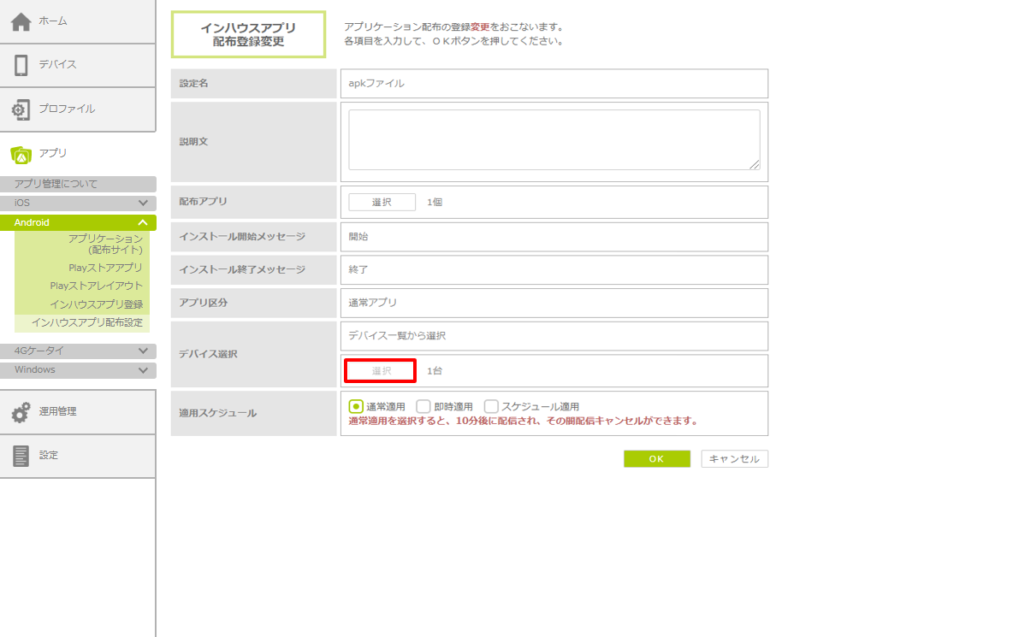Open Playストアアプリ menu item

click(x=105, y=268)
